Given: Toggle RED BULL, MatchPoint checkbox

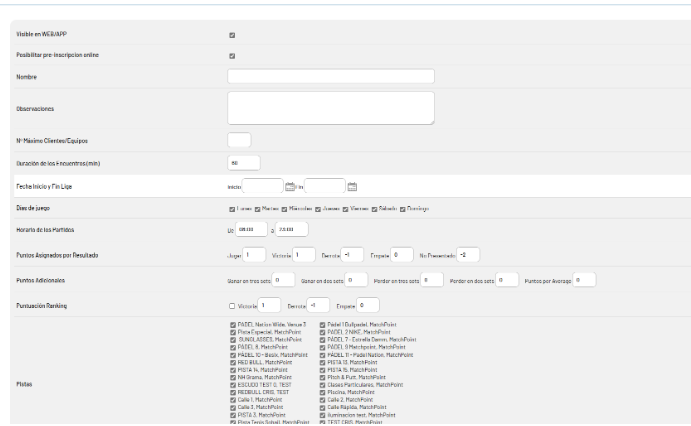Looking at the screenshot, I should coord(233,363).
